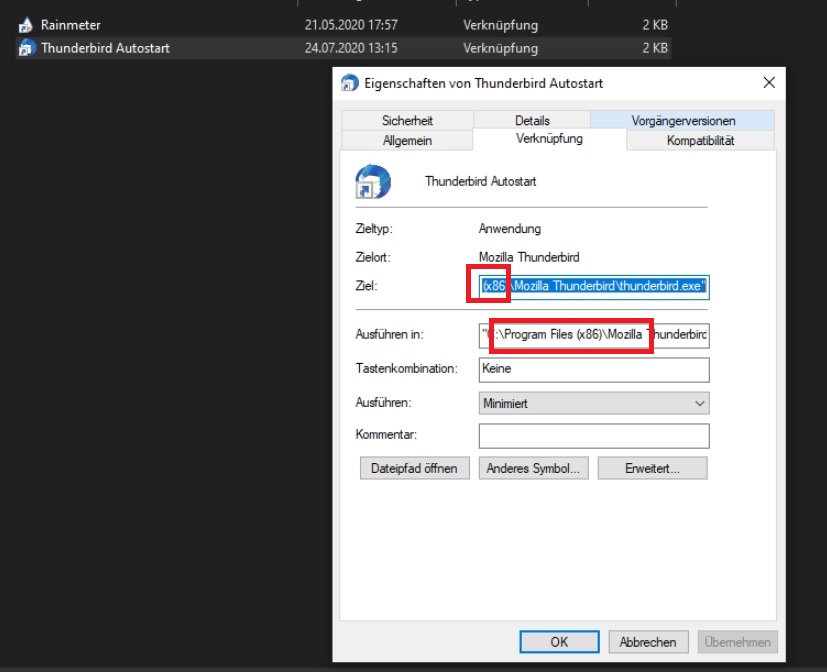Close the Eigenschaften dialog with X
This screenshot has width=827, height=672.
click(768, 83)
